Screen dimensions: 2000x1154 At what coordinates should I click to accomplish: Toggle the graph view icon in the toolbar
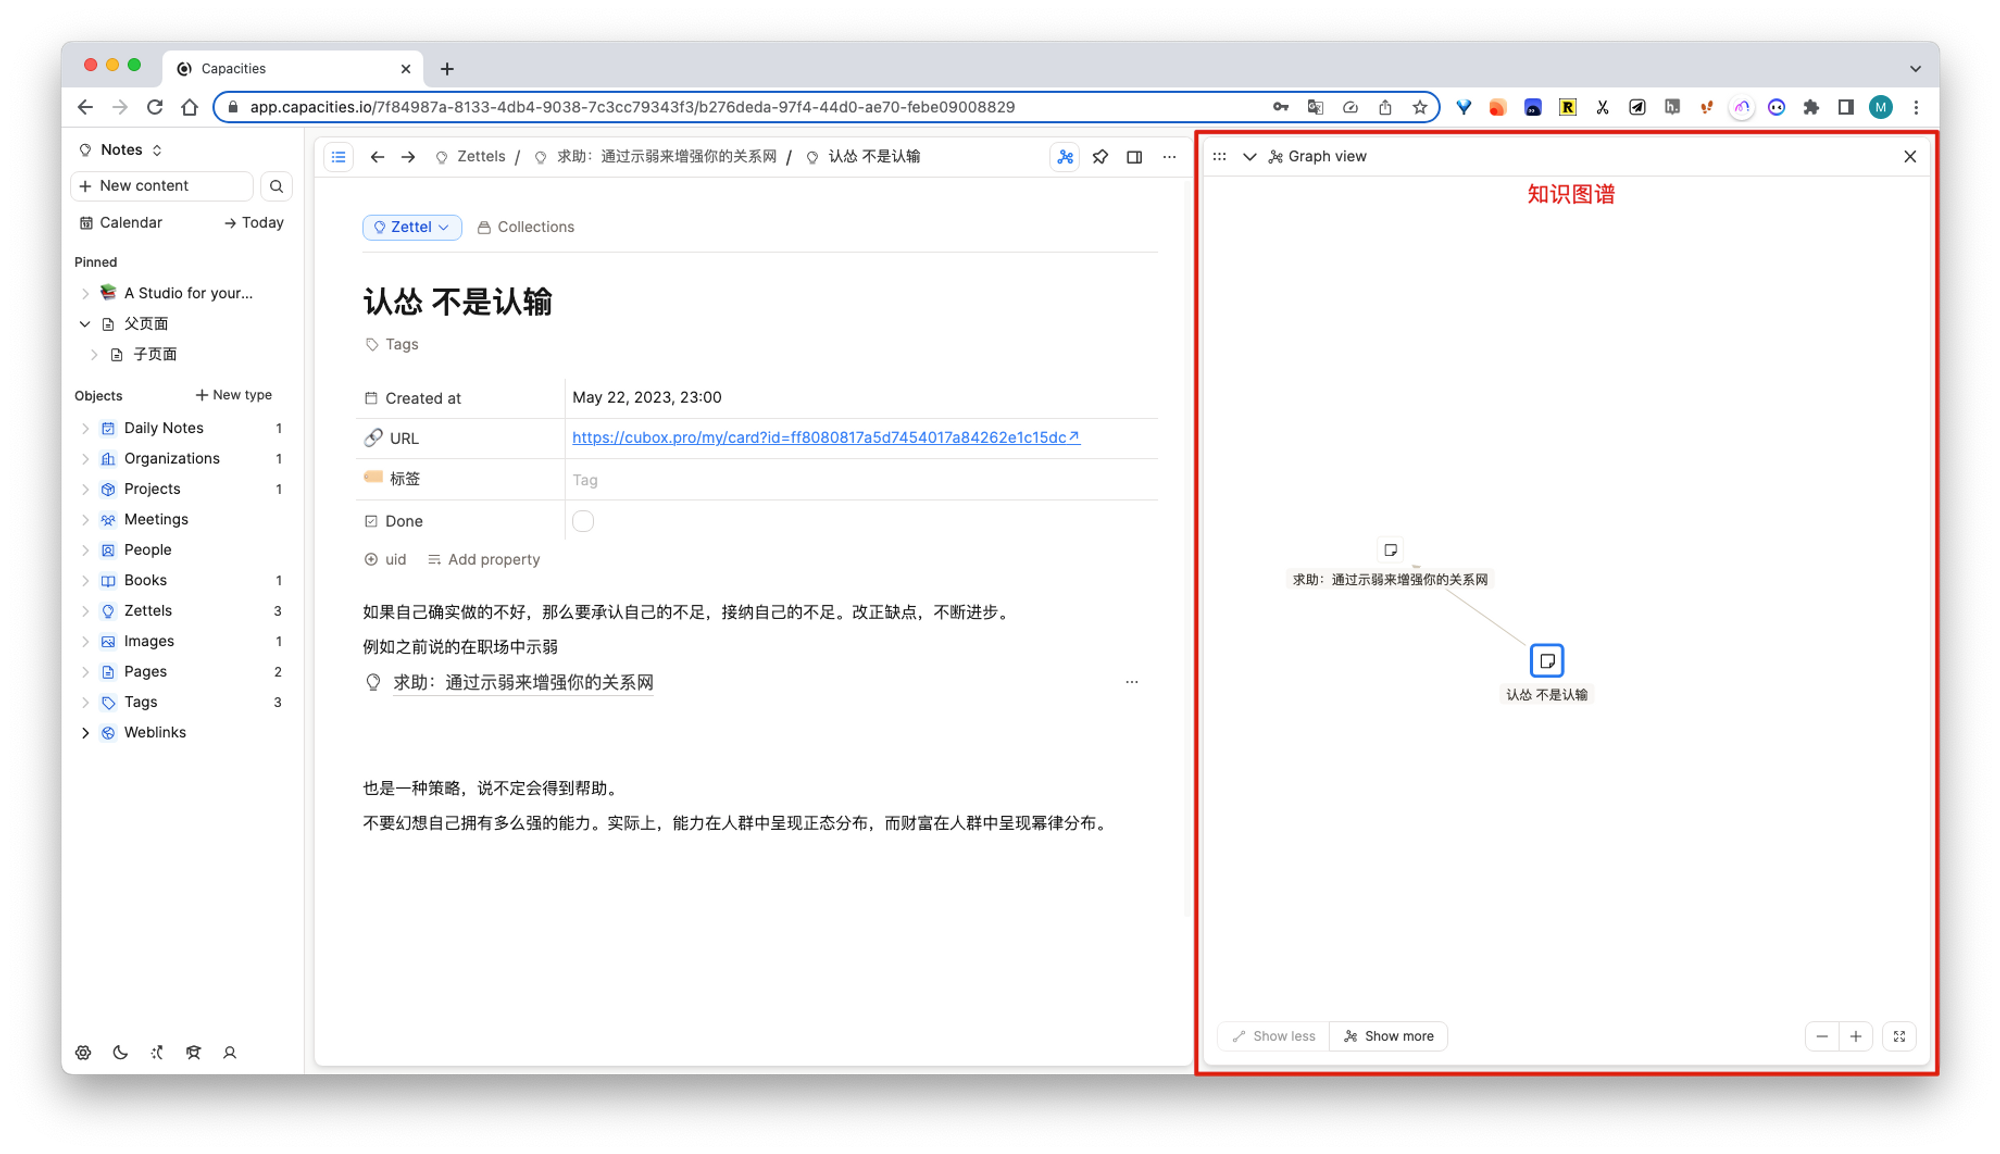tap(1065, 157)
